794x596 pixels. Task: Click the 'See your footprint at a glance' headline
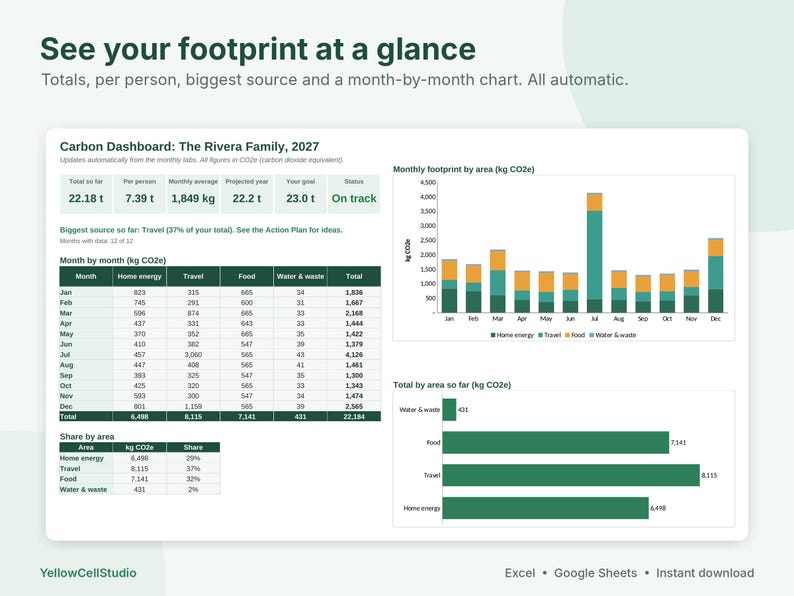click(x=258, y=49)
